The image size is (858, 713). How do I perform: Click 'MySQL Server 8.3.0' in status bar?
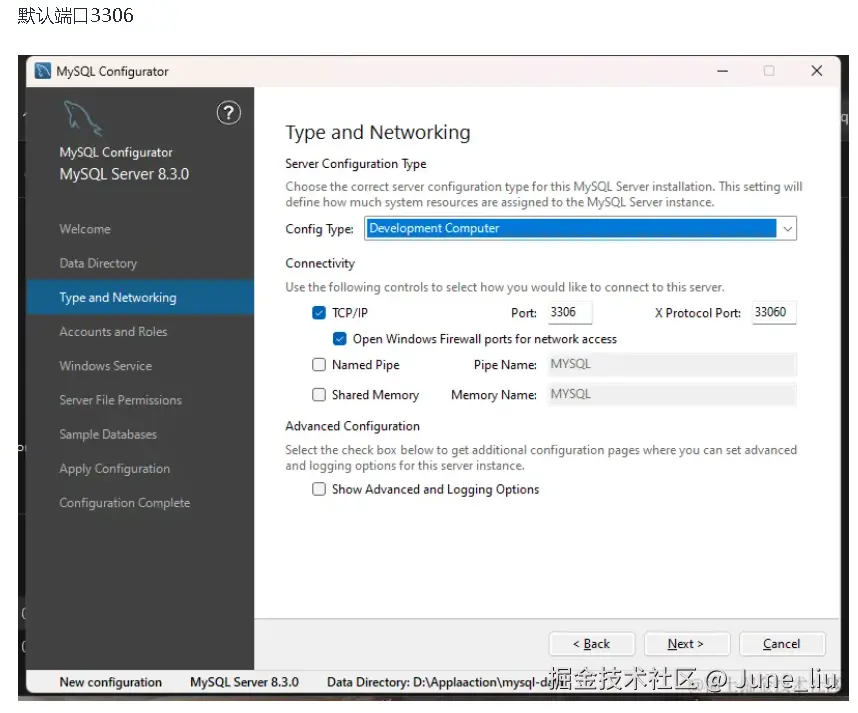244,682
